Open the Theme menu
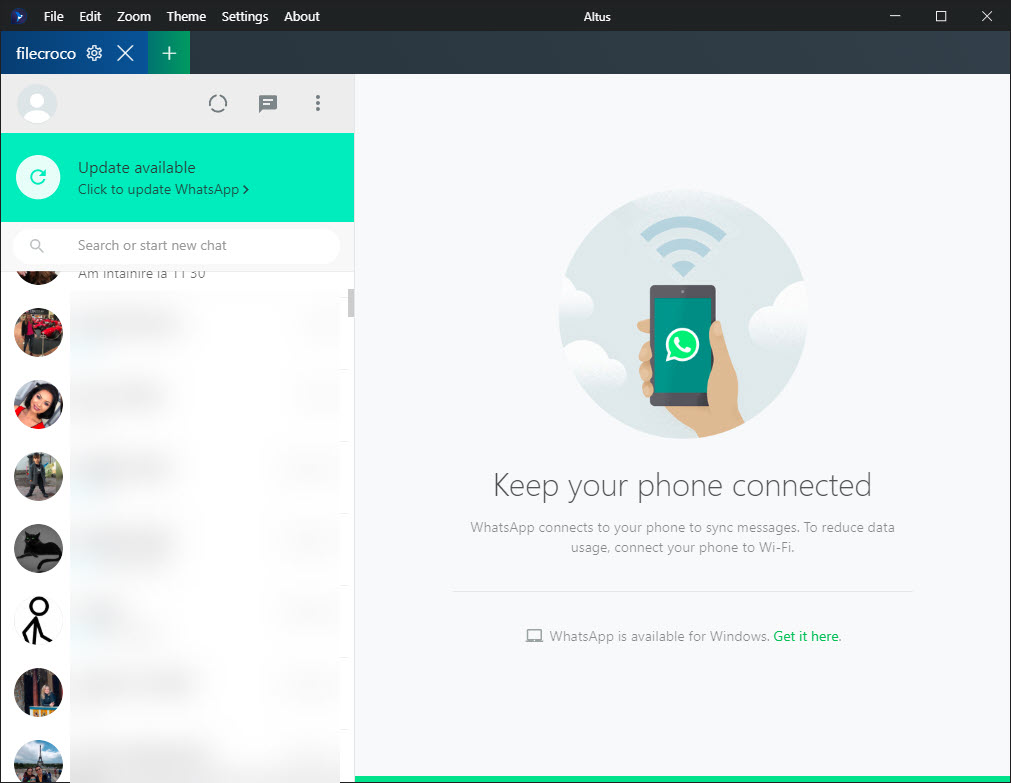This screenshot has width=1011, height=783. pos(186,16)
